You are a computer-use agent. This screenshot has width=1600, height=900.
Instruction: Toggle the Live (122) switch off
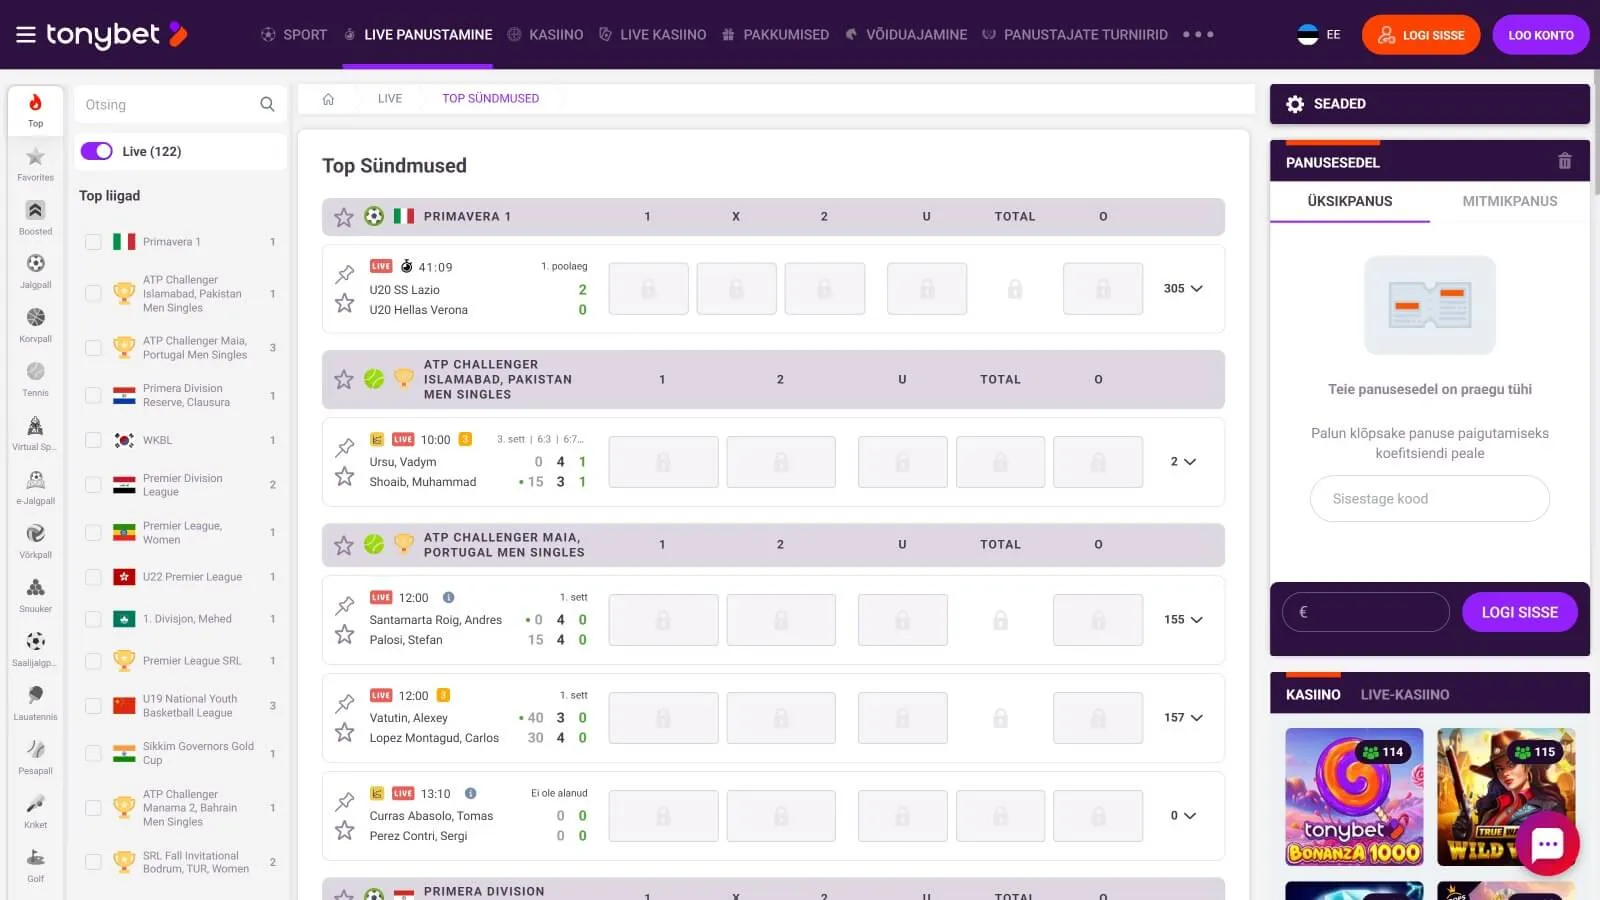(x=97, y=151)
